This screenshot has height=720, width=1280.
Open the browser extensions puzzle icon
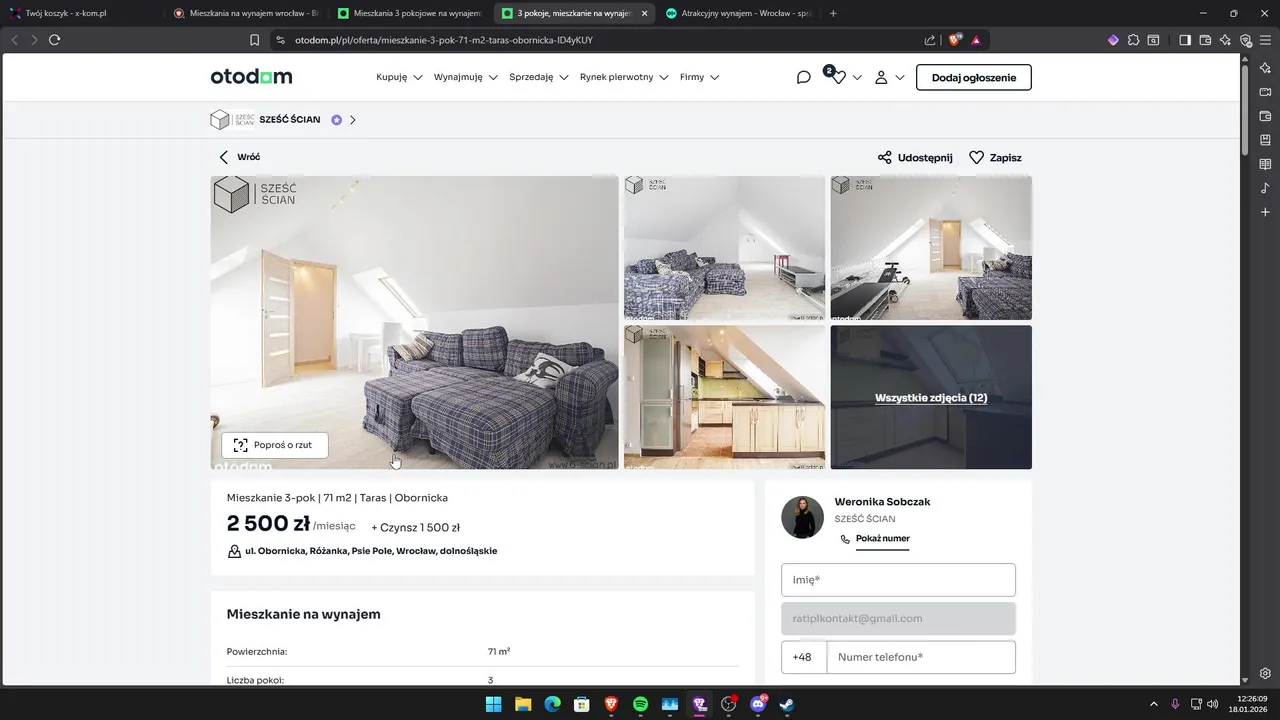(1133, 40)
